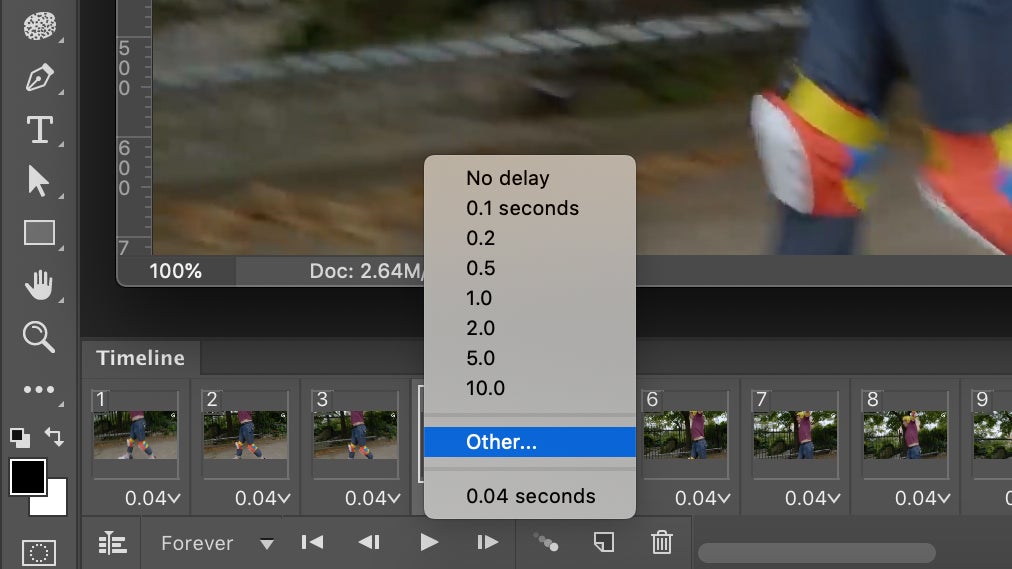Image resolution: width=1012 pixels, height=569 pixels.
Task: Select the Pen tool
Action: [x=38, y=78]
